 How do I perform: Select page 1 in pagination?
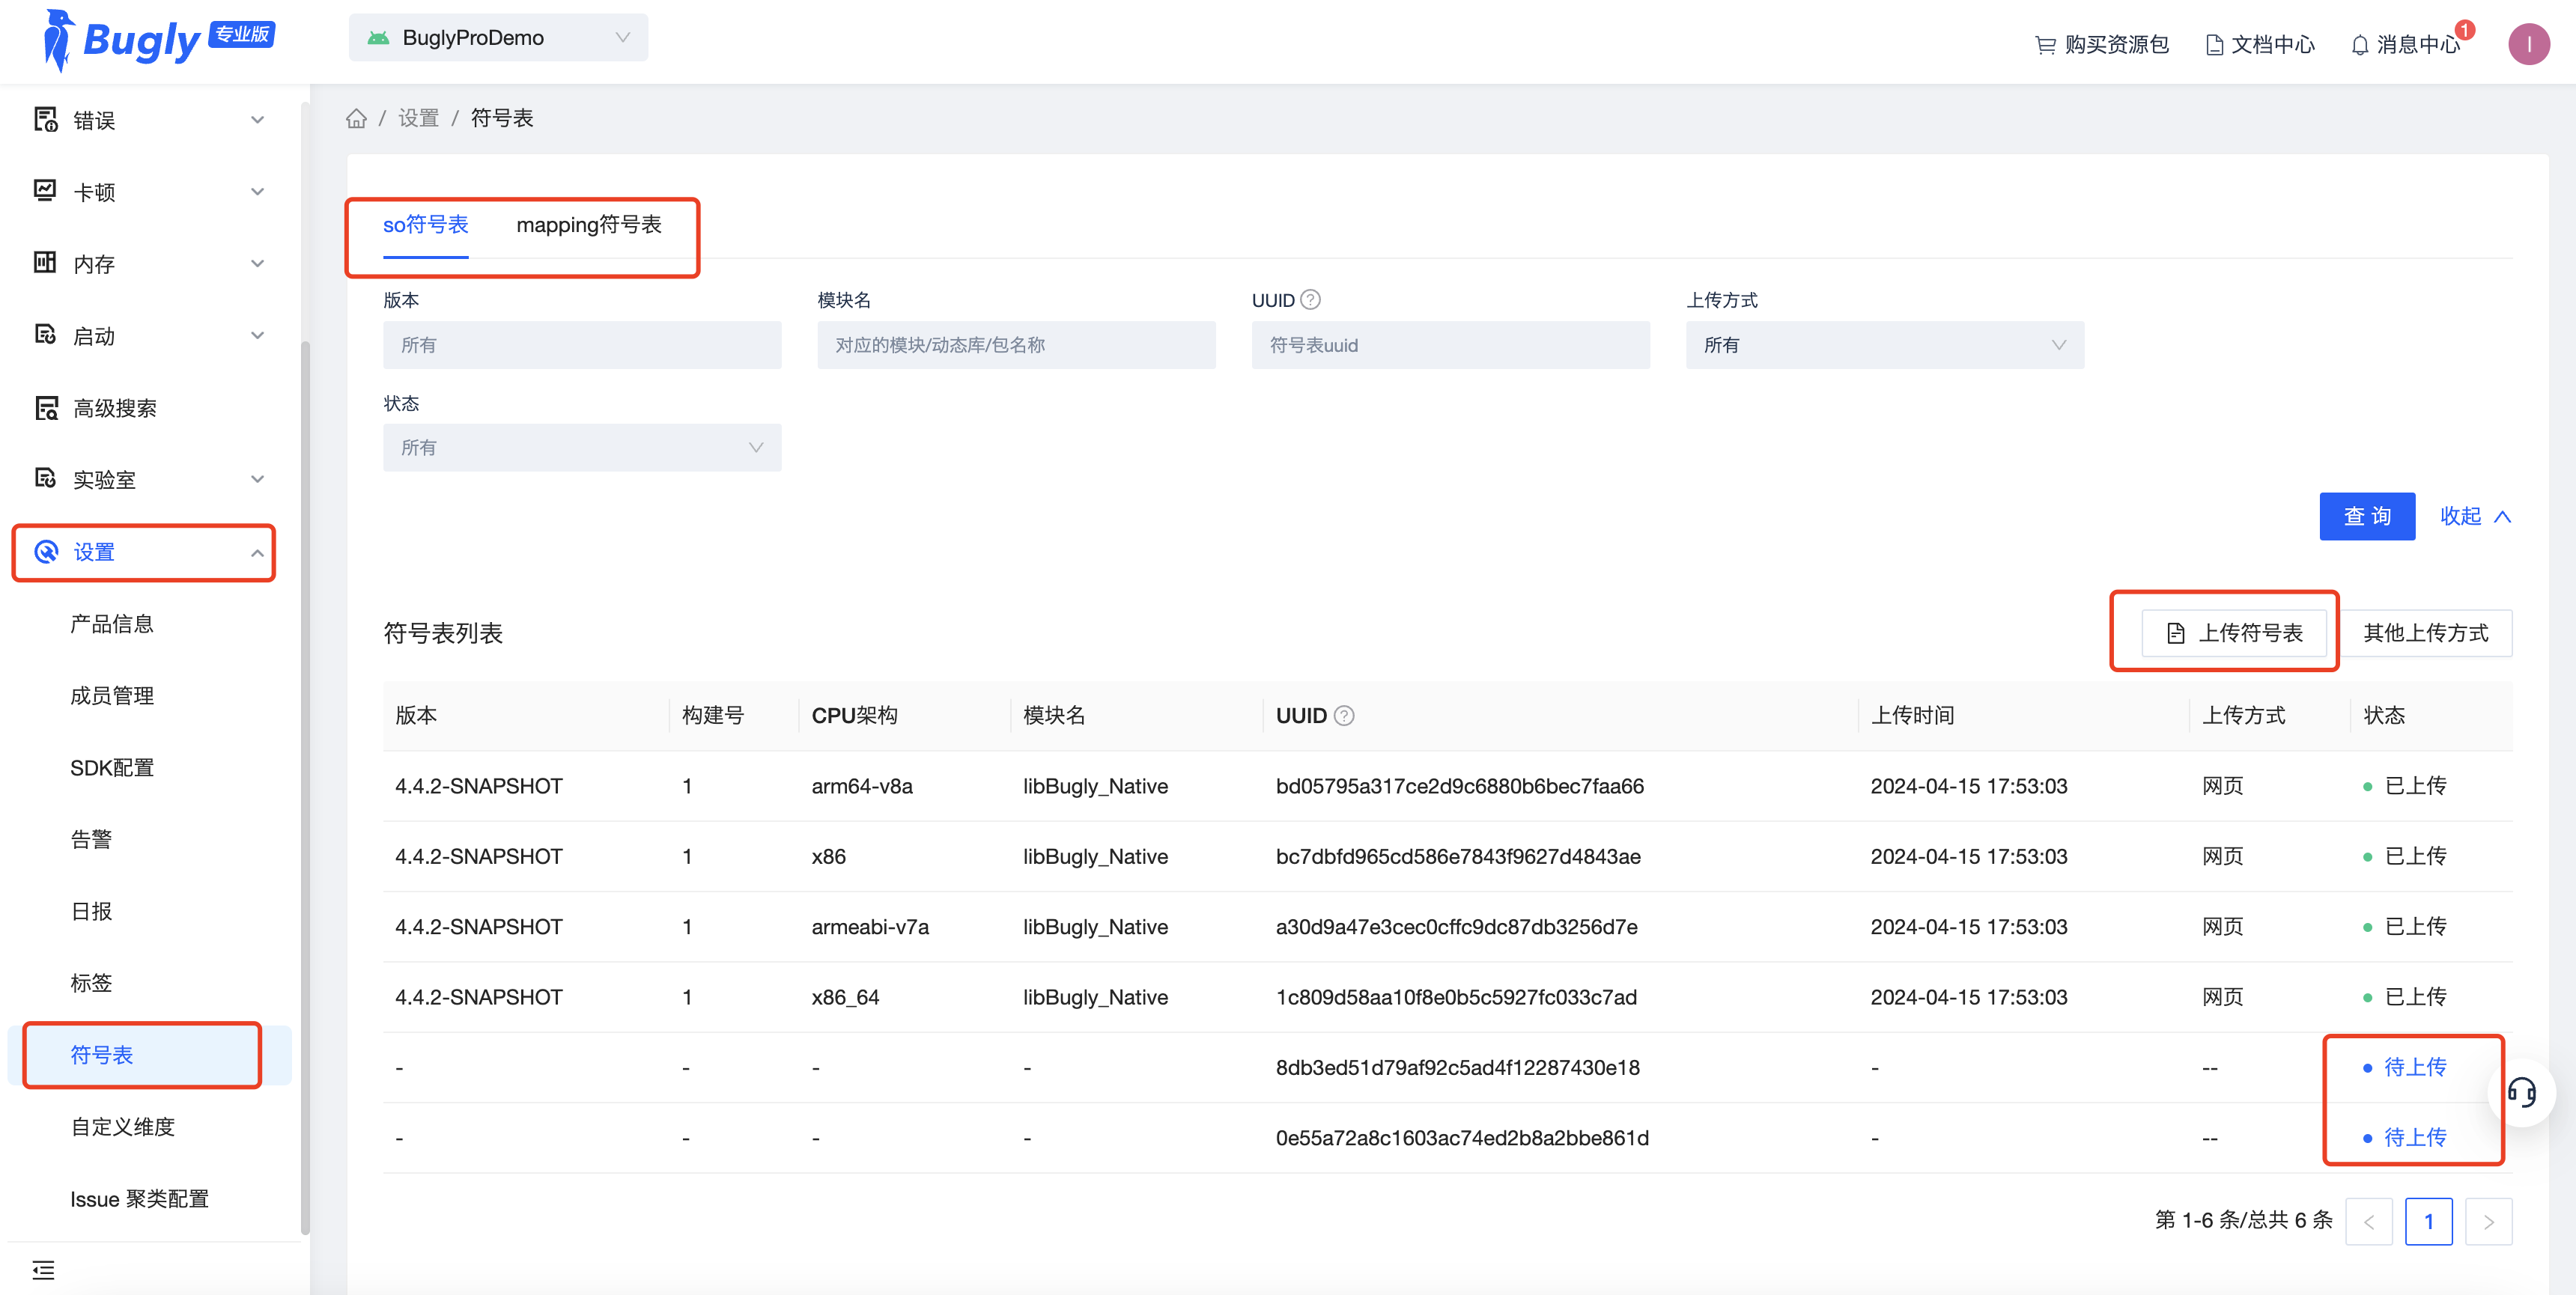(x=2428, y=1221)
